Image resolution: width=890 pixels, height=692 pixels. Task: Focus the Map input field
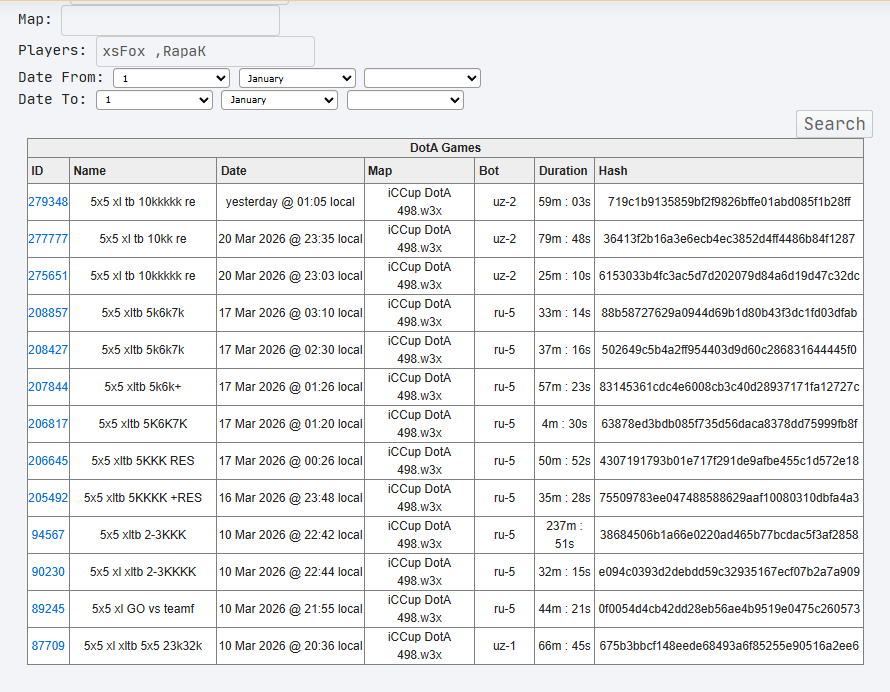170,20
